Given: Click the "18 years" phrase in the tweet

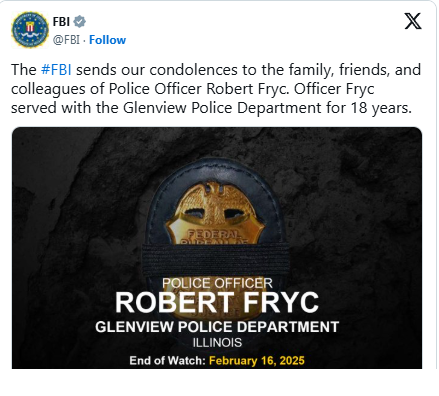Looking at the screenshot, I should 381,108.
